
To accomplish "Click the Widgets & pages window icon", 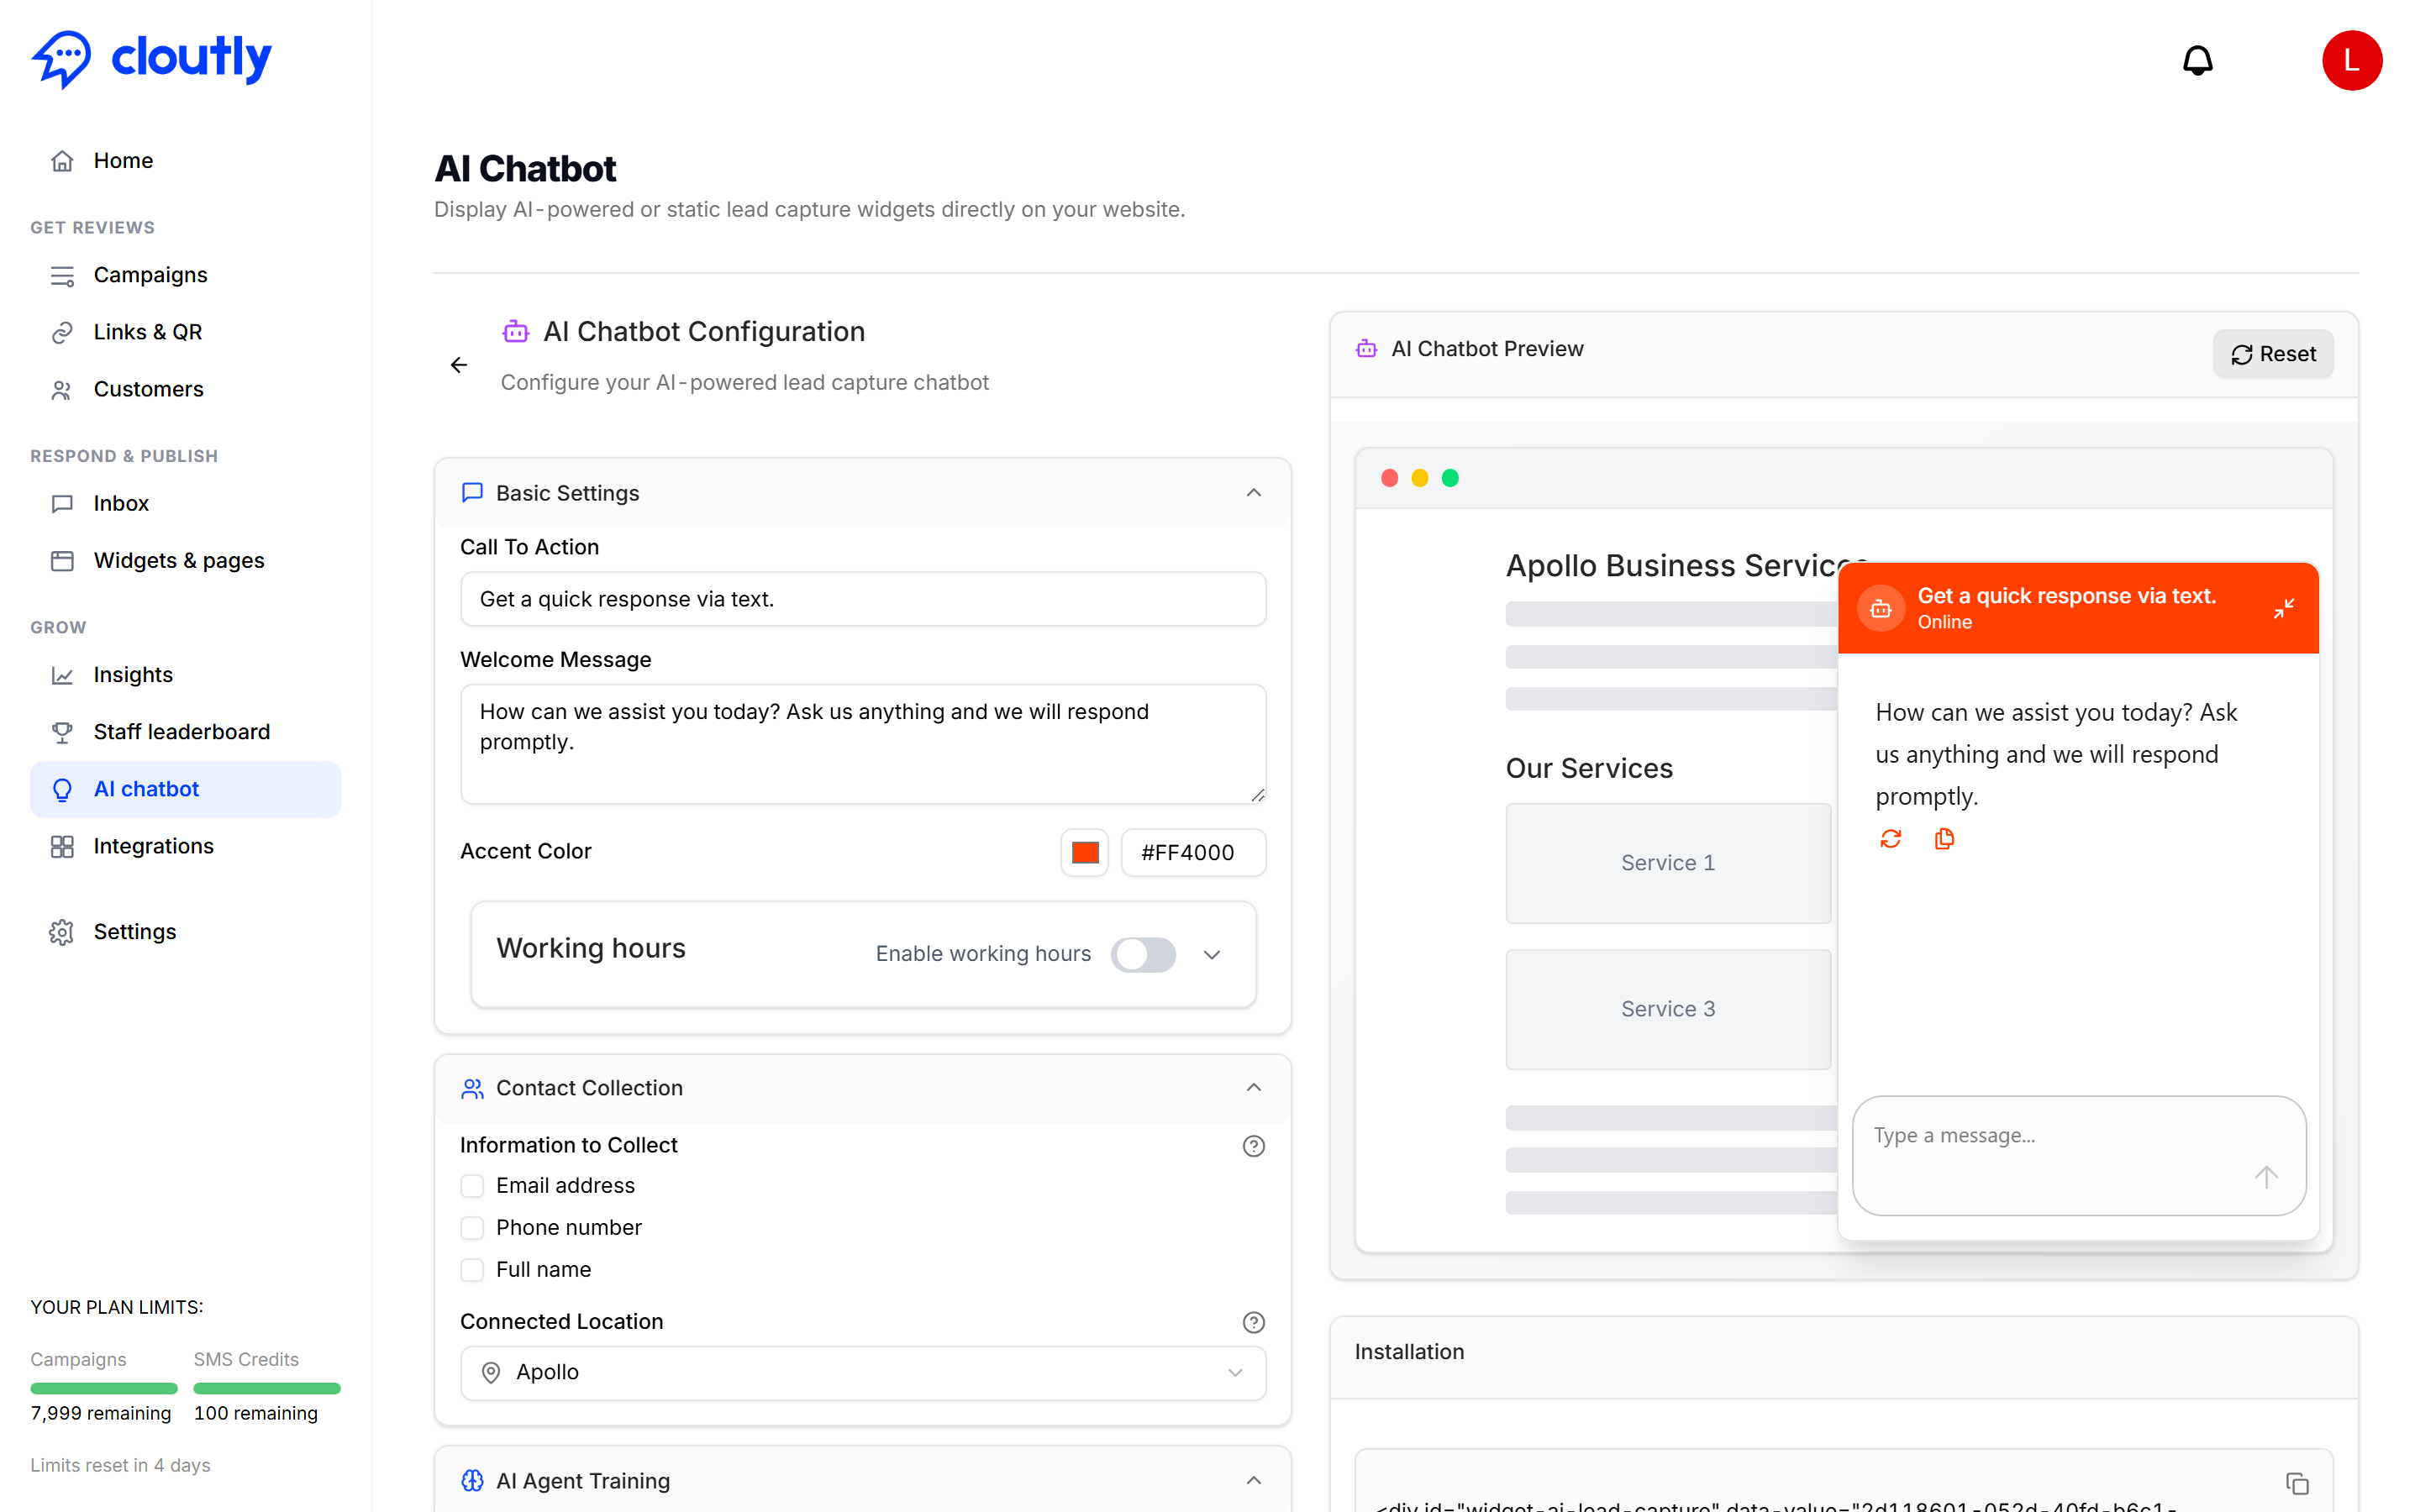I will 62,561.
